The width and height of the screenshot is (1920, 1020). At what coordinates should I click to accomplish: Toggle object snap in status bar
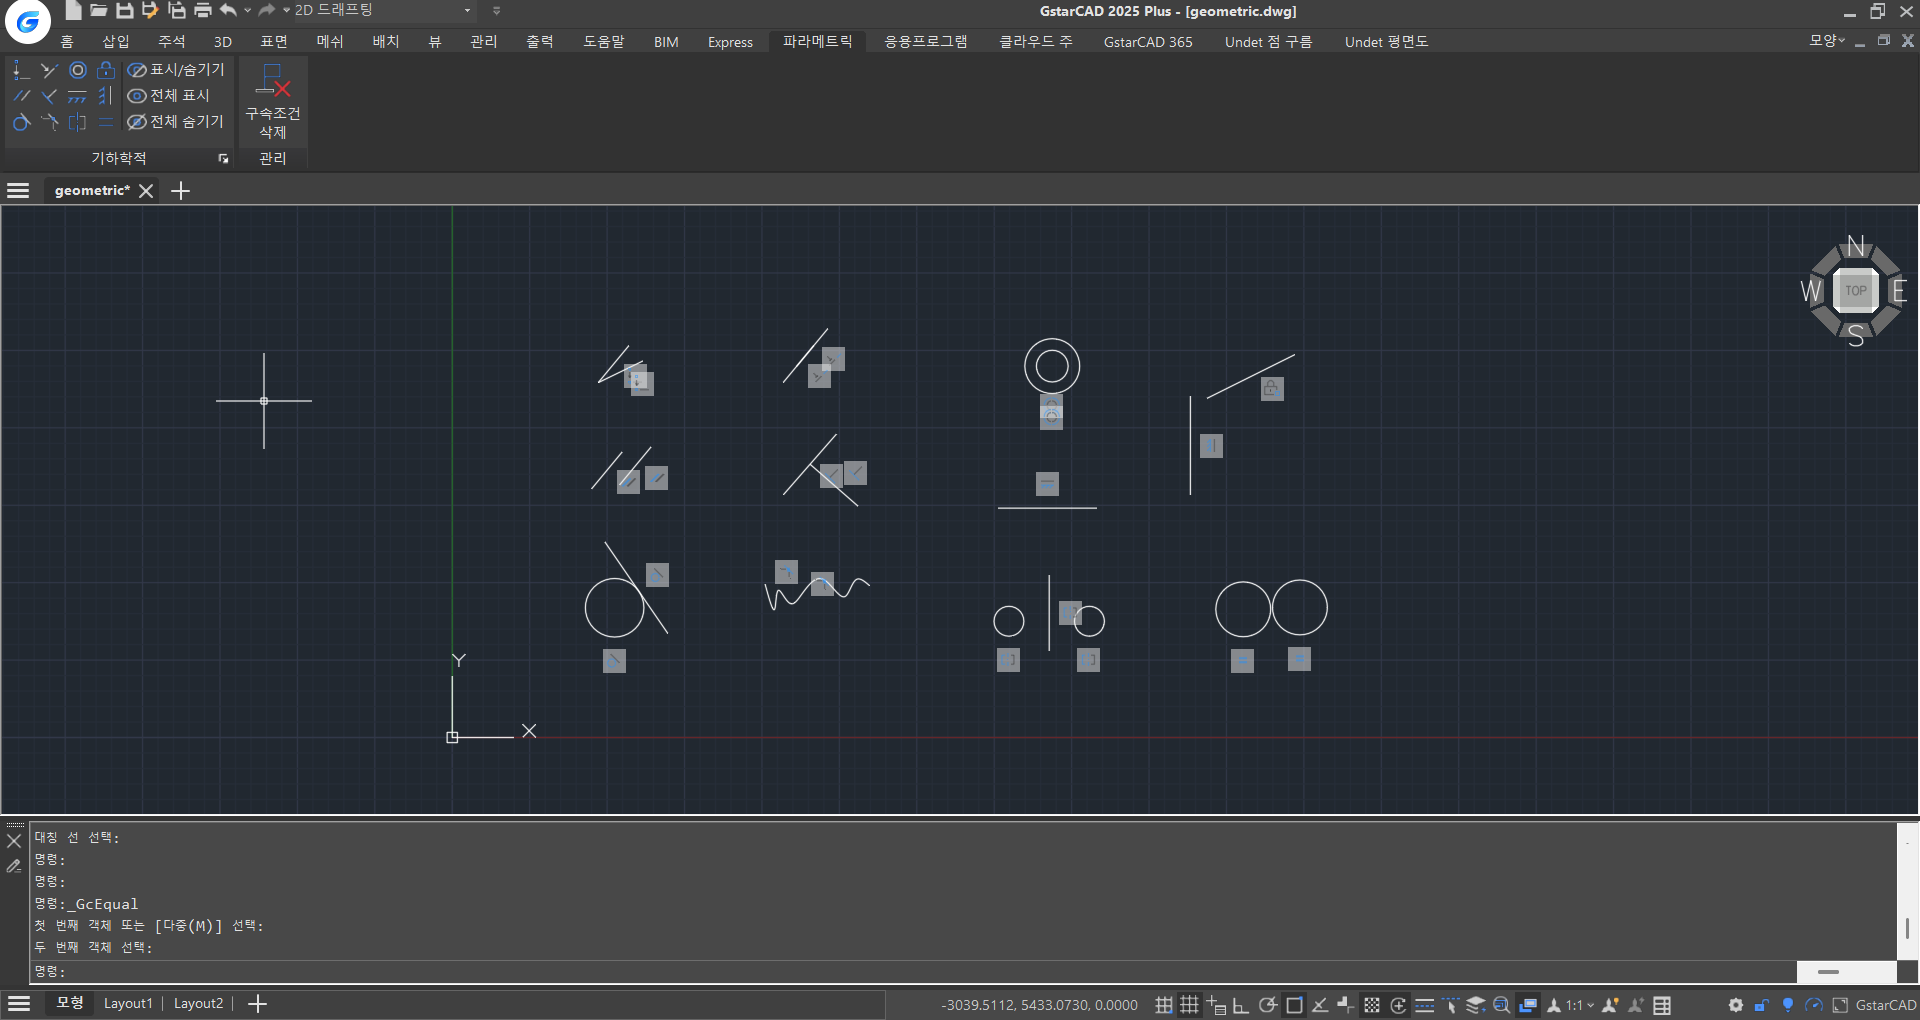[x=1294, y=1005]
